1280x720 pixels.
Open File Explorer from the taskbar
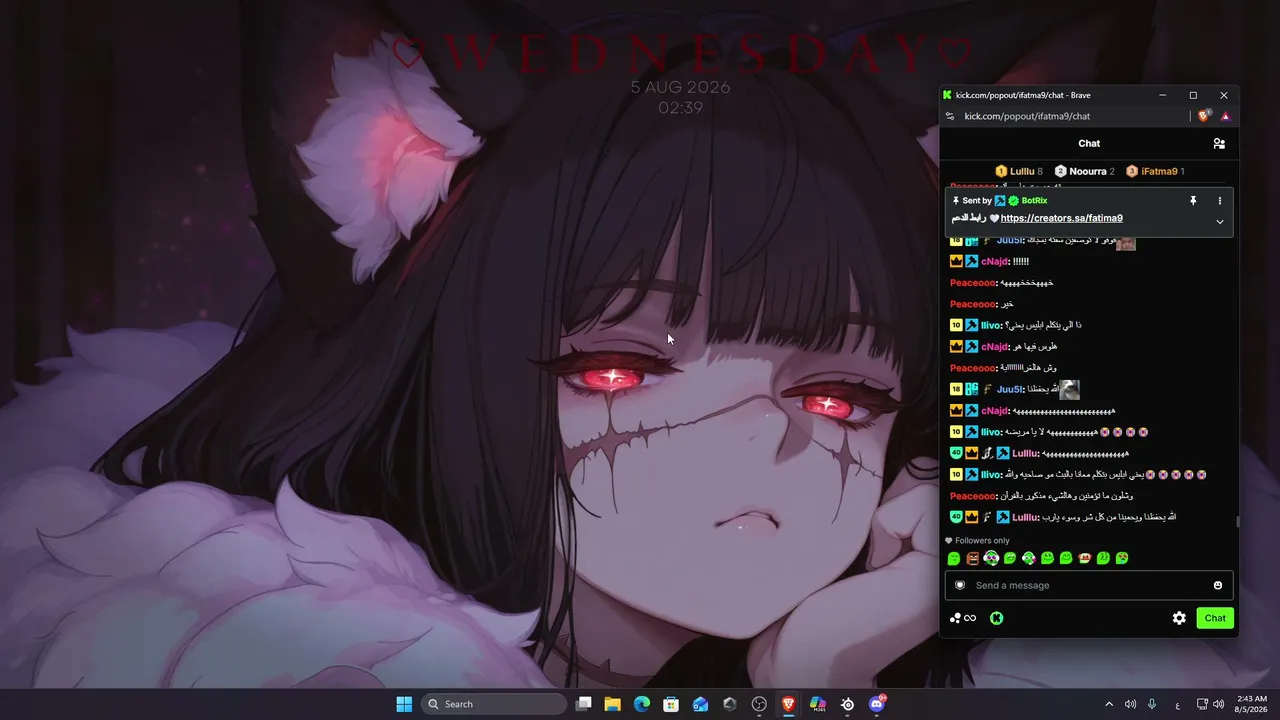613,704
